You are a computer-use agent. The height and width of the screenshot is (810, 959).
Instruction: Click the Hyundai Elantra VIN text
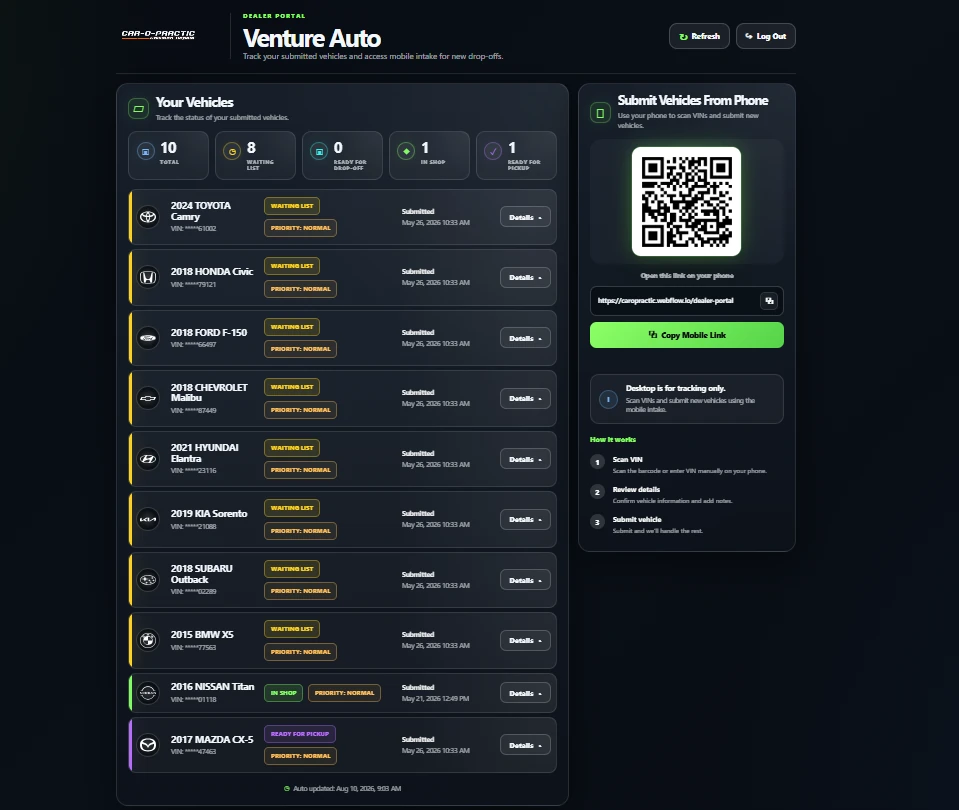pos(193,470)
